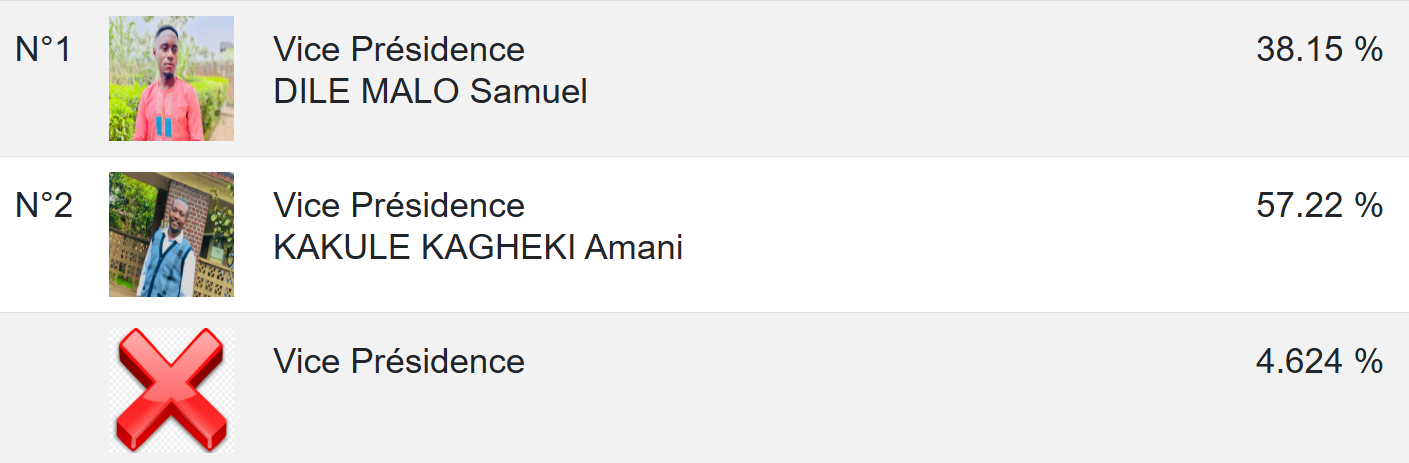Select the N°1 candidate number label
Image resolution: width=1409 pixels, height=463 pixels.
[44, 49]
